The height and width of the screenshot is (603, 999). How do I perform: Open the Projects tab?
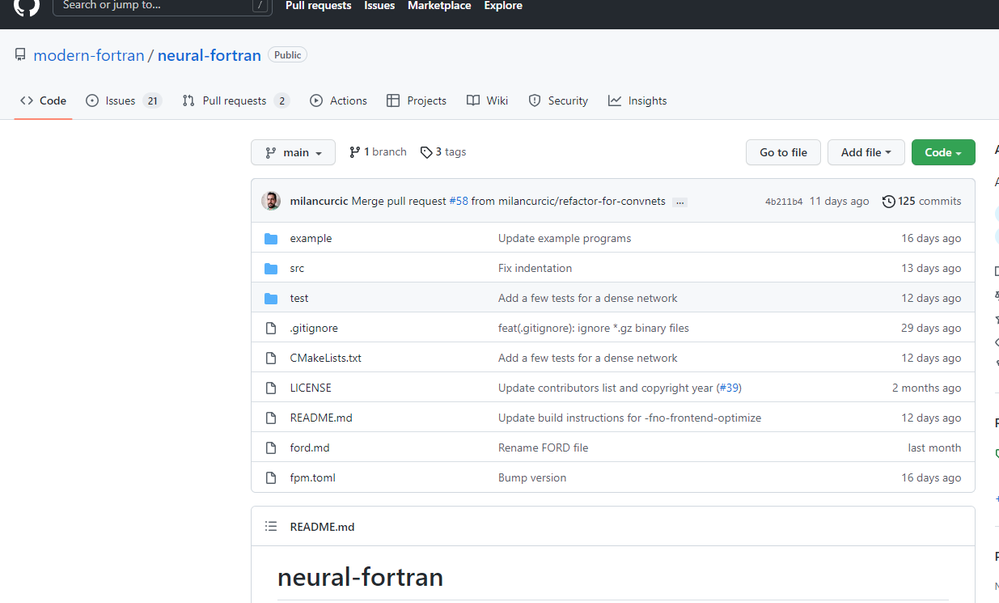tap(417, 101)
